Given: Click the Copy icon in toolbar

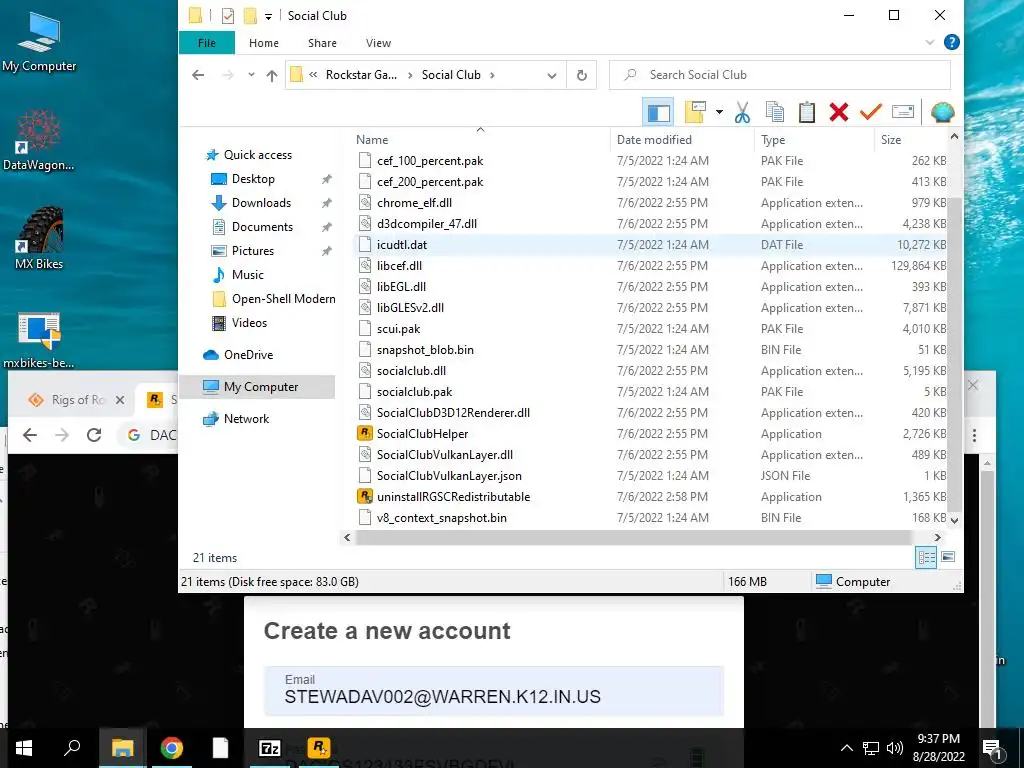Looking at the screenshot, I should tap(775, 112).
